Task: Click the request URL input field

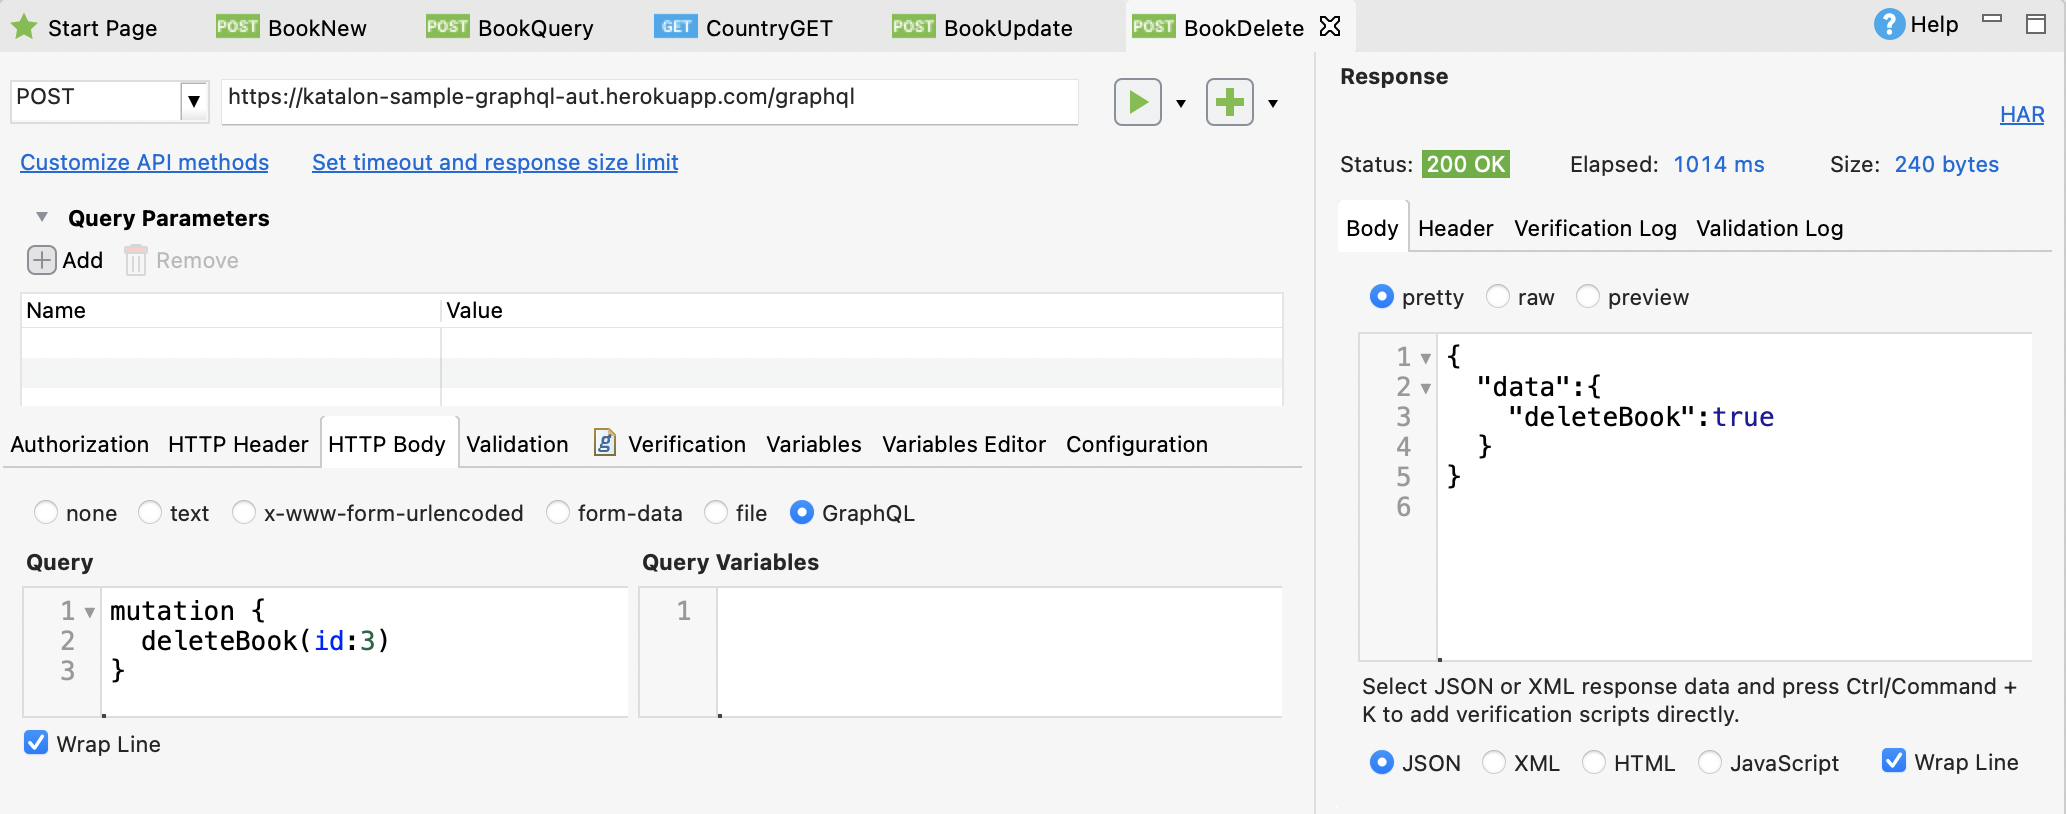Action: [x=648, y=100]
